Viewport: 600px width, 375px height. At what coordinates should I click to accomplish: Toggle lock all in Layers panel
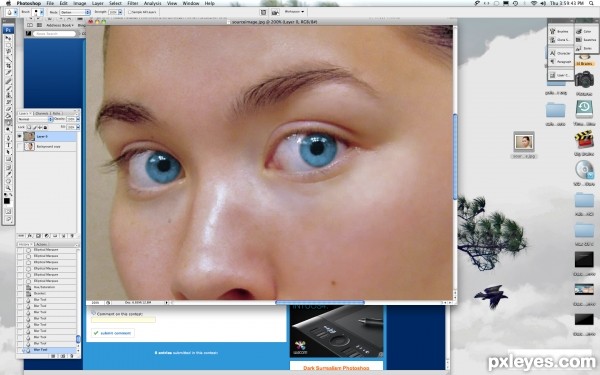[x=46, y=127]
